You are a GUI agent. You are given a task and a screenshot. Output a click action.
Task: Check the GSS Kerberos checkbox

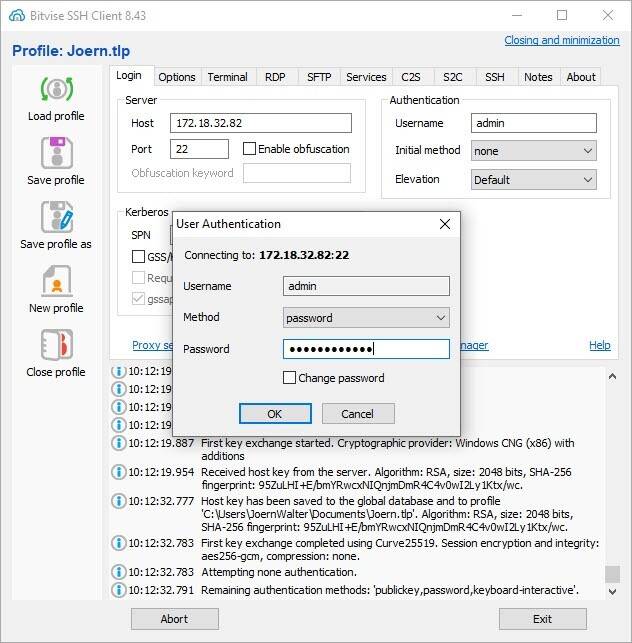click(x=139, y=257)
